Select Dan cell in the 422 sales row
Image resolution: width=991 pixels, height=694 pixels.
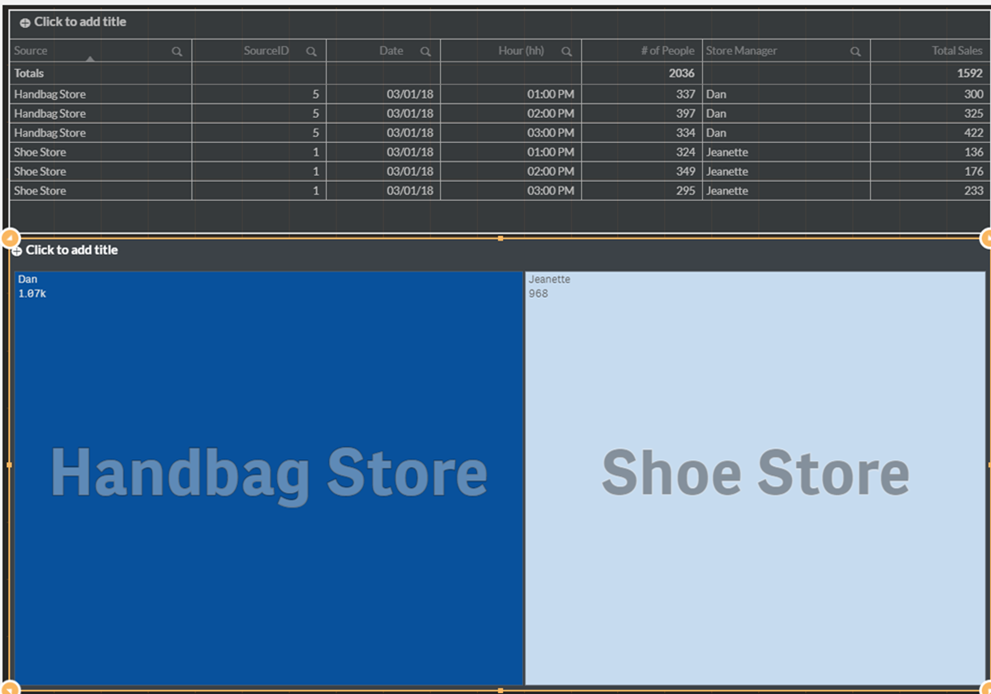(786, 133)
